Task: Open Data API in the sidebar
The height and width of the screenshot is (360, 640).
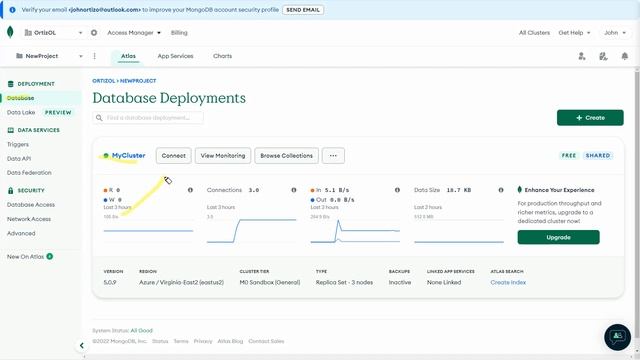Action: (19, 159)
